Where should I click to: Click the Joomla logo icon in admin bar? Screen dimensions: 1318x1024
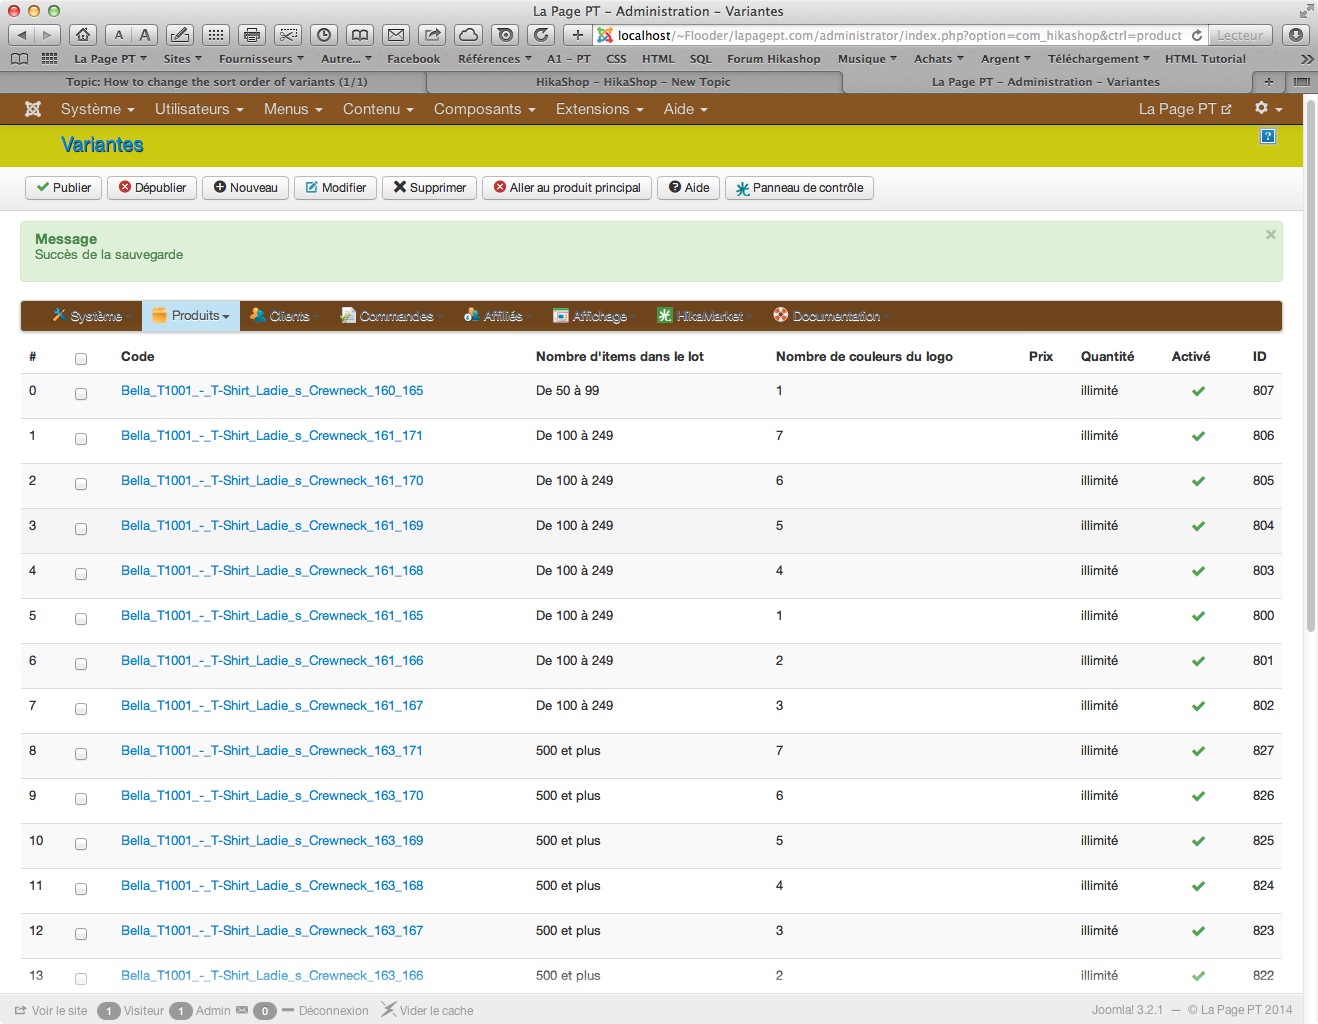33,109
